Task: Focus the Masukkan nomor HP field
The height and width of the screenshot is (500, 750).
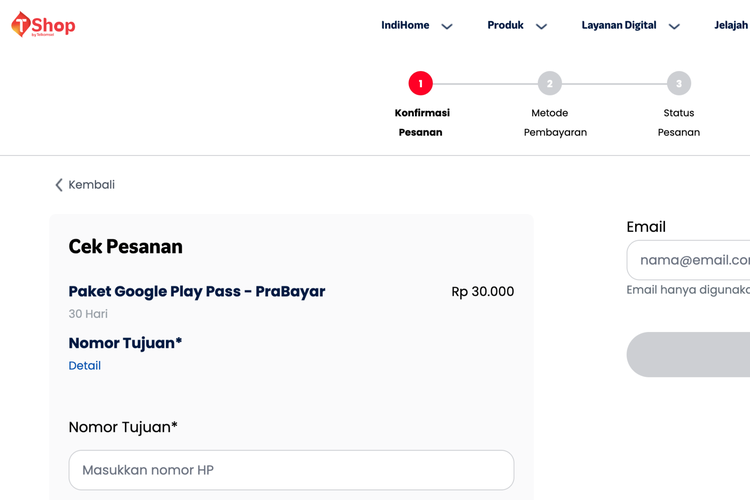Action: pyautogui.click(x=291, y=470)
